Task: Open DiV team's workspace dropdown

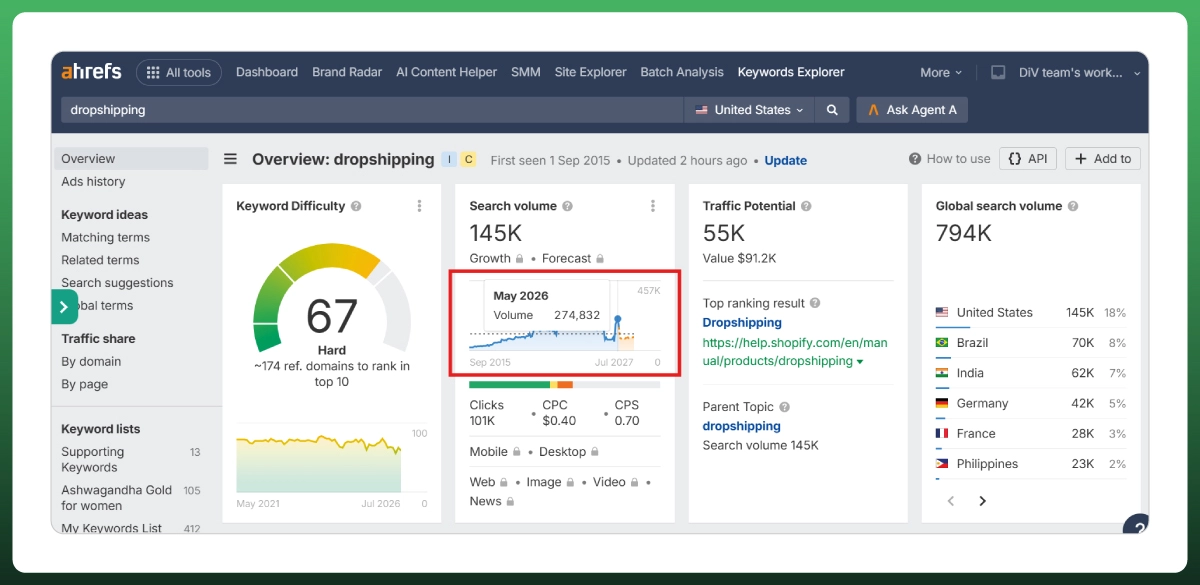Action: tap(1080, 72)
